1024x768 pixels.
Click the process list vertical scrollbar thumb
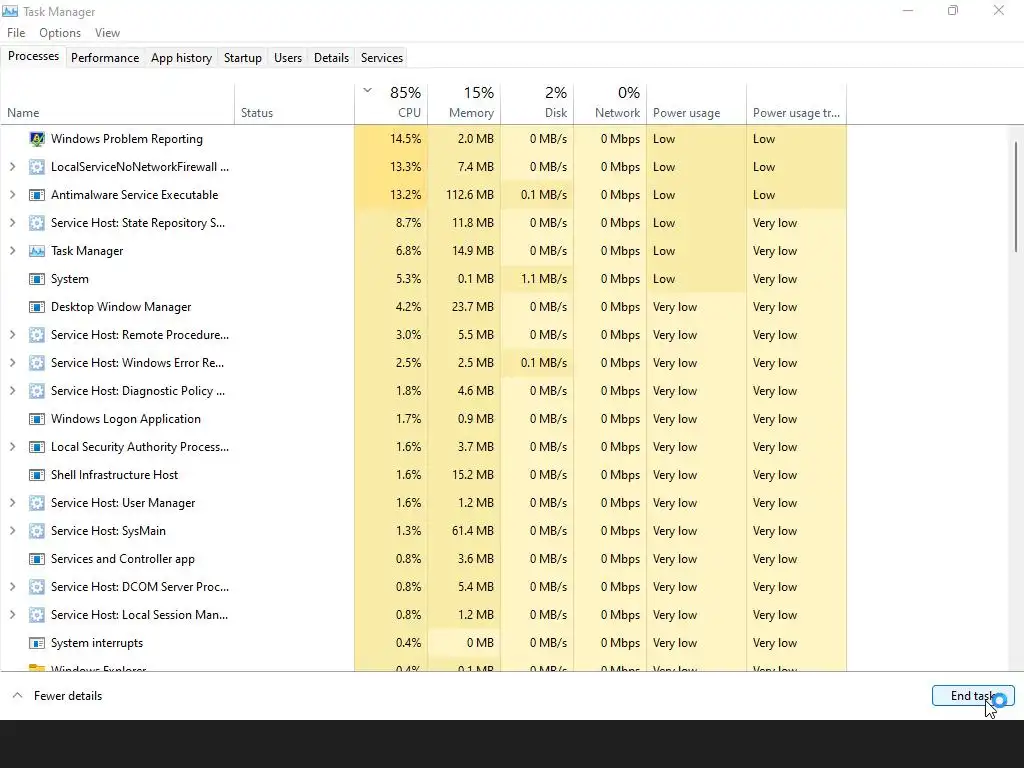pyautogui.click(x=1016, y=196)
